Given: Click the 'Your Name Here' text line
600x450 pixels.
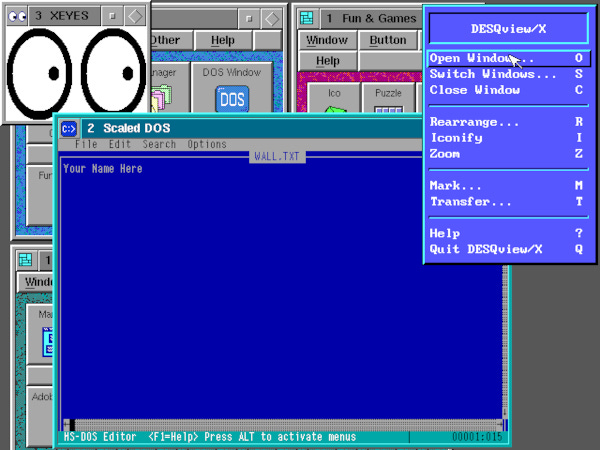Looking at the screenshot, I should 103,169.
